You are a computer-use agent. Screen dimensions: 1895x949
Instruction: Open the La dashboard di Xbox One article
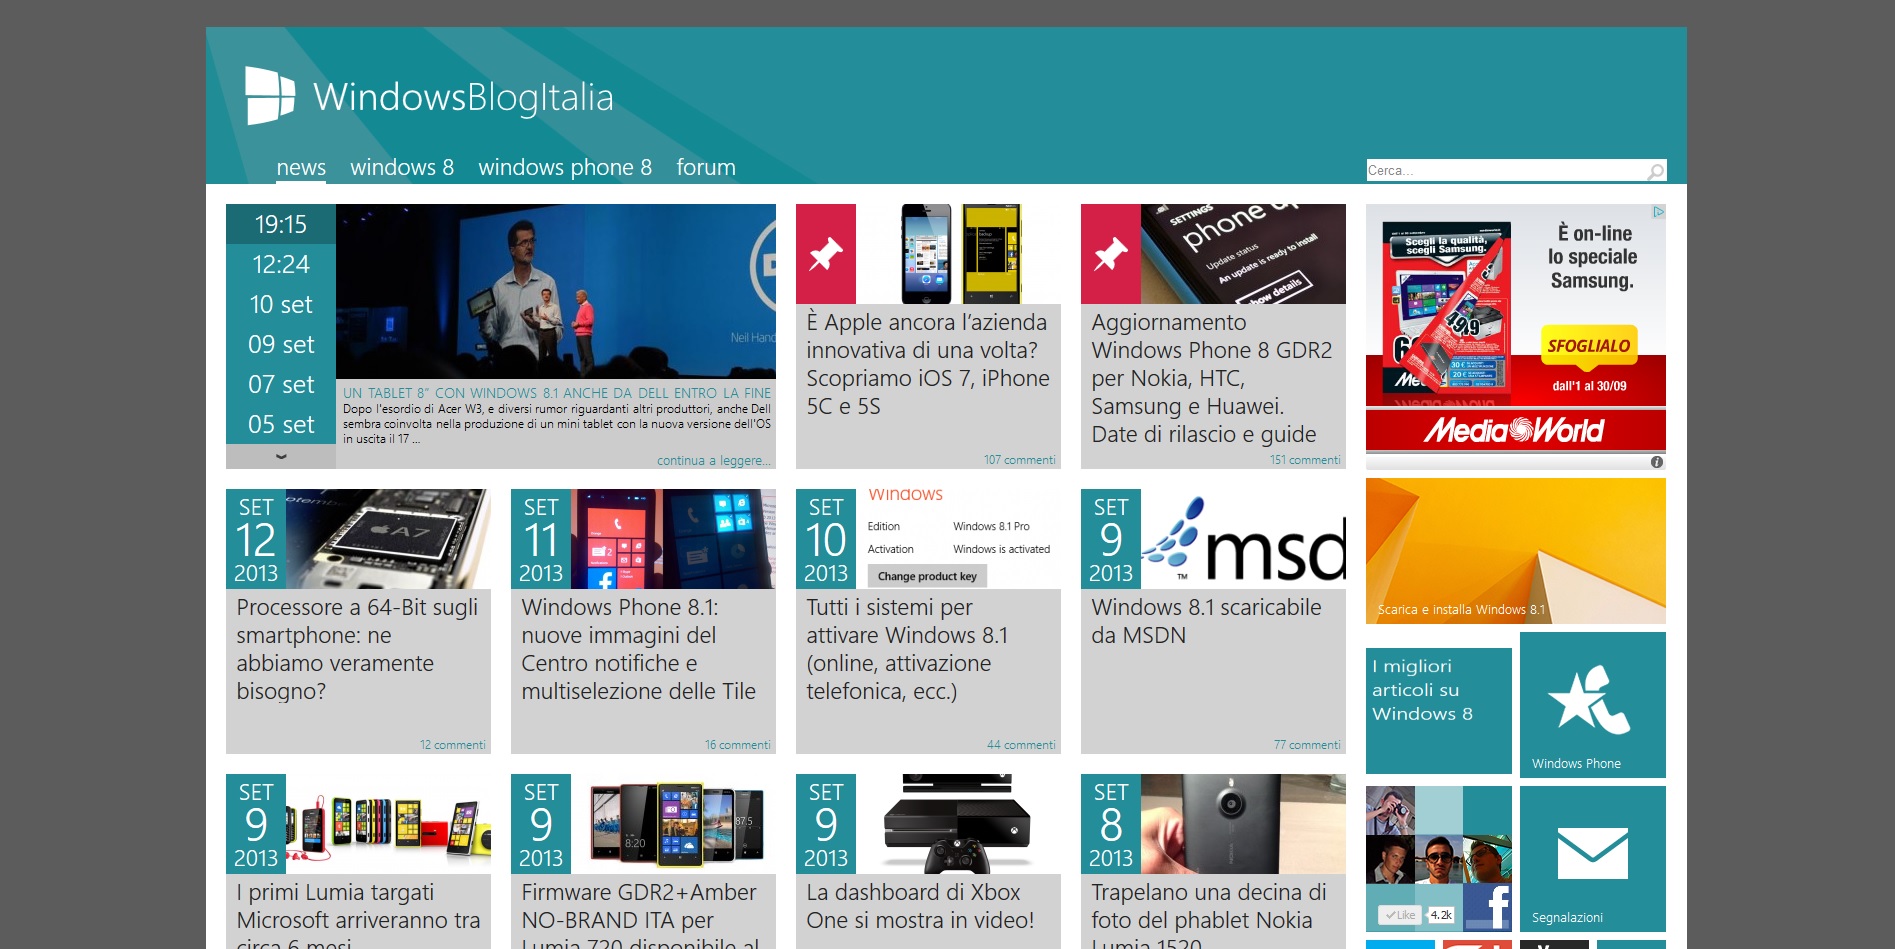click(x=920, y=906)
